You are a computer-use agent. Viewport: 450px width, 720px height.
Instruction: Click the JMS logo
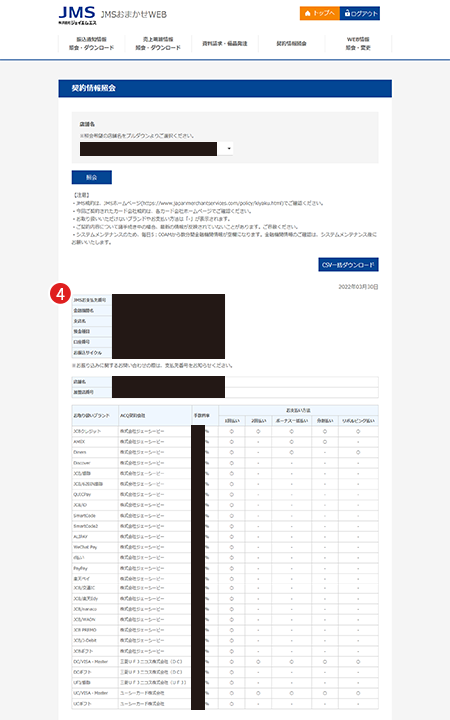click(78, 15)
